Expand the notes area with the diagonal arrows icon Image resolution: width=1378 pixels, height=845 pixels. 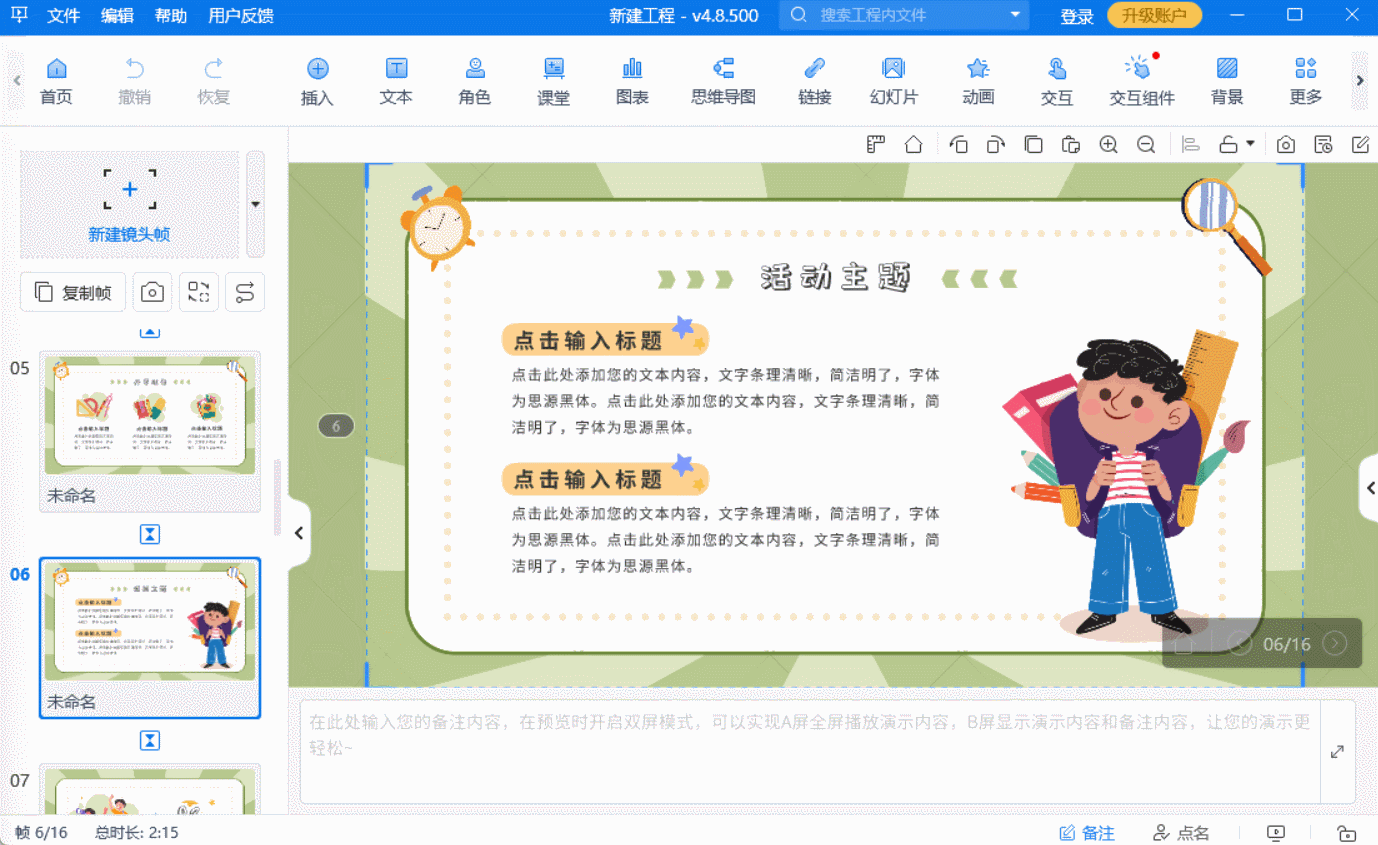coord(1338,752)
